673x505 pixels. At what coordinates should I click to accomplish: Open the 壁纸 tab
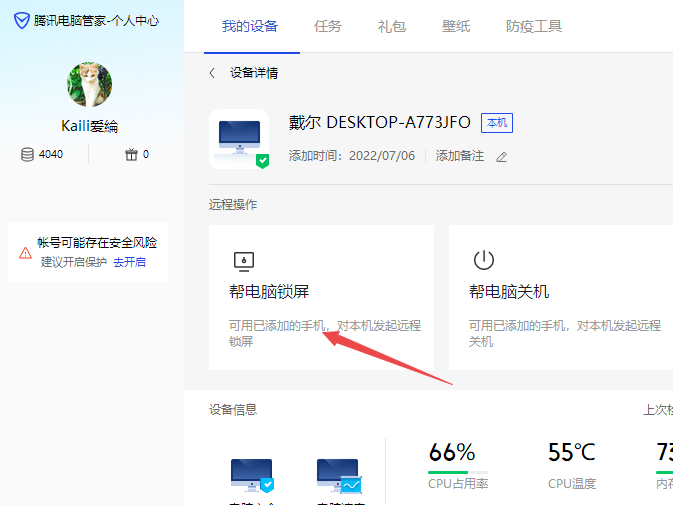coord(456,27)
